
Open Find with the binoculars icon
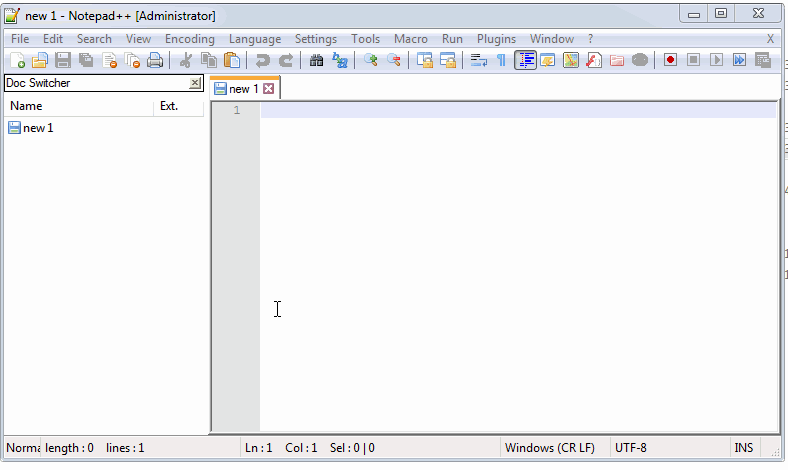[316, 60]
